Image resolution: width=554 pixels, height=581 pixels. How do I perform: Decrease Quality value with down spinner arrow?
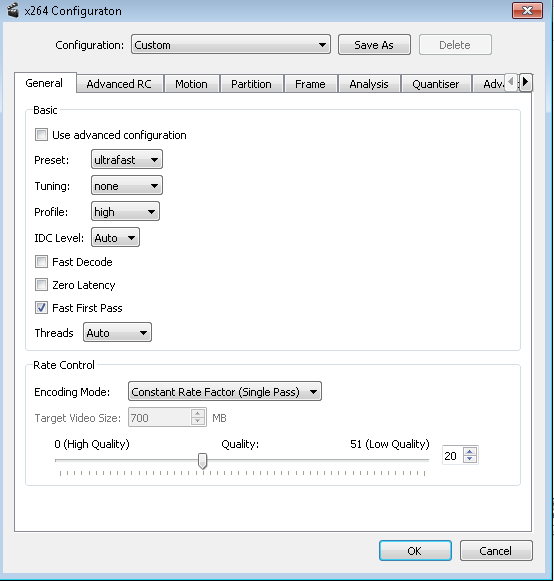click(x=470, y=459)
